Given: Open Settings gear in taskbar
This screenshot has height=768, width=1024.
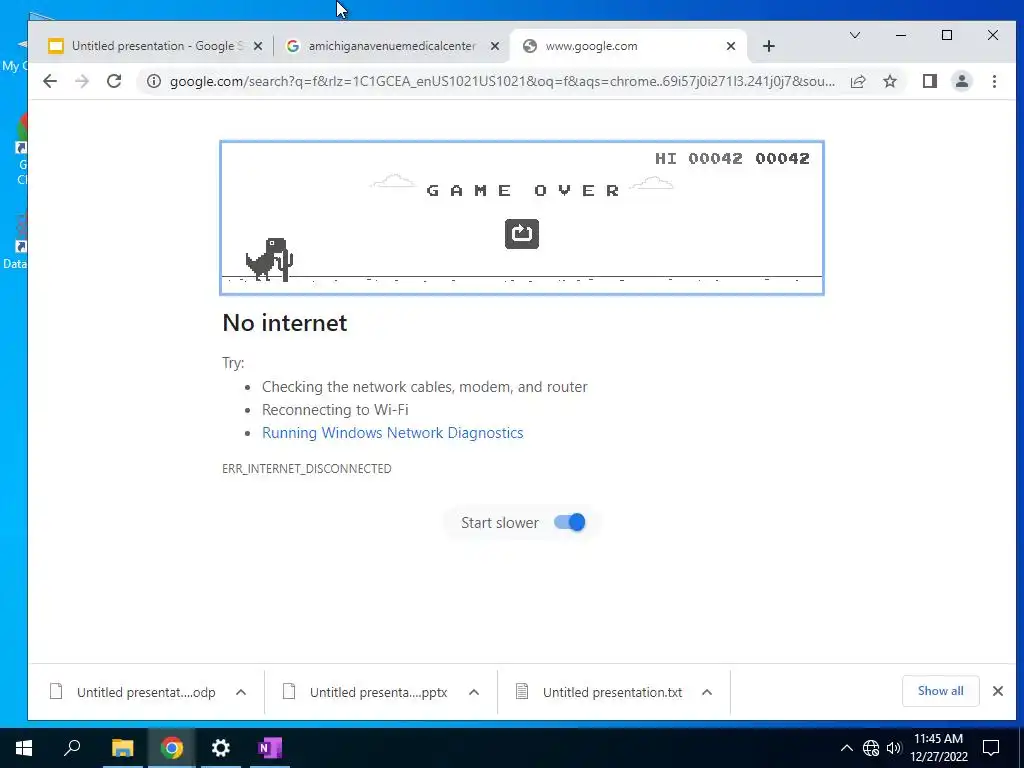Looking at the screenshot, I should pyautogui.click(x=221, y=748).
